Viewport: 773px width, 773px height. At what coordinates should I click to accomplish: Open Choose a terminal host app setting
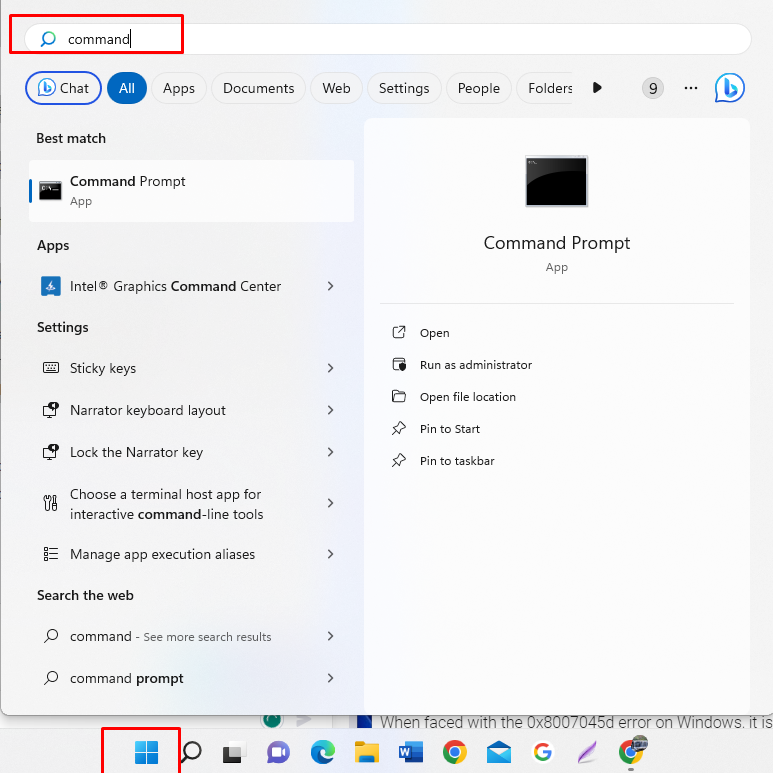(x=191, y=503)
